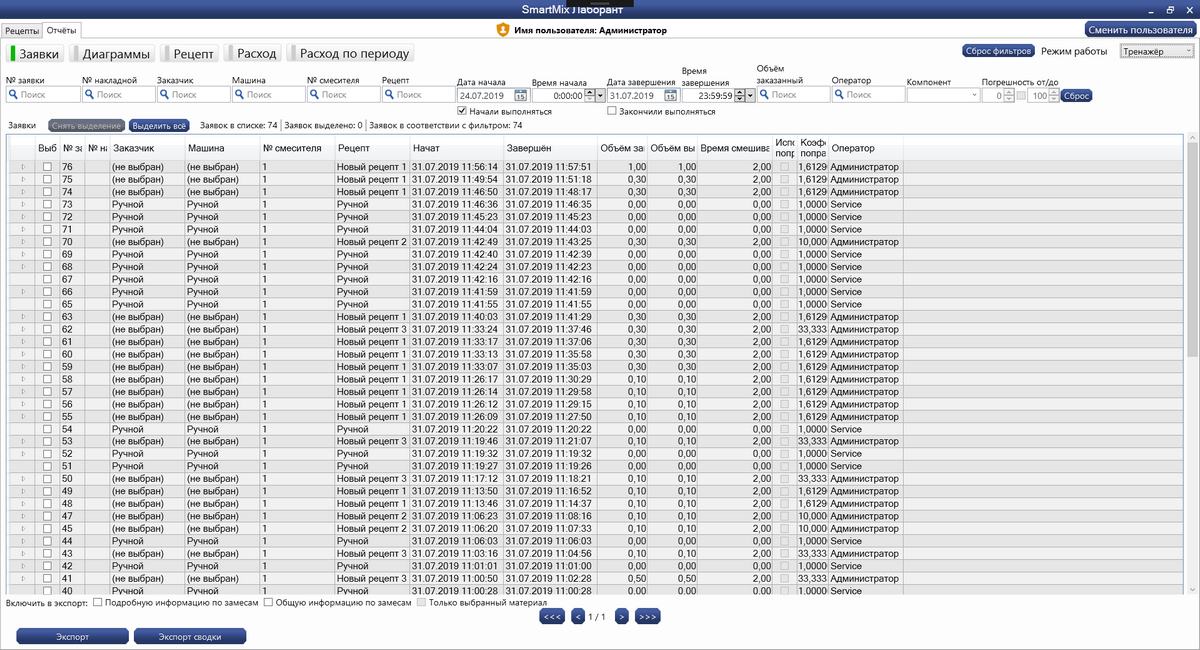The image size is (1200, 650).
Task: Click Новый рецепт 2 in row 70
Action: pos(372,242)
